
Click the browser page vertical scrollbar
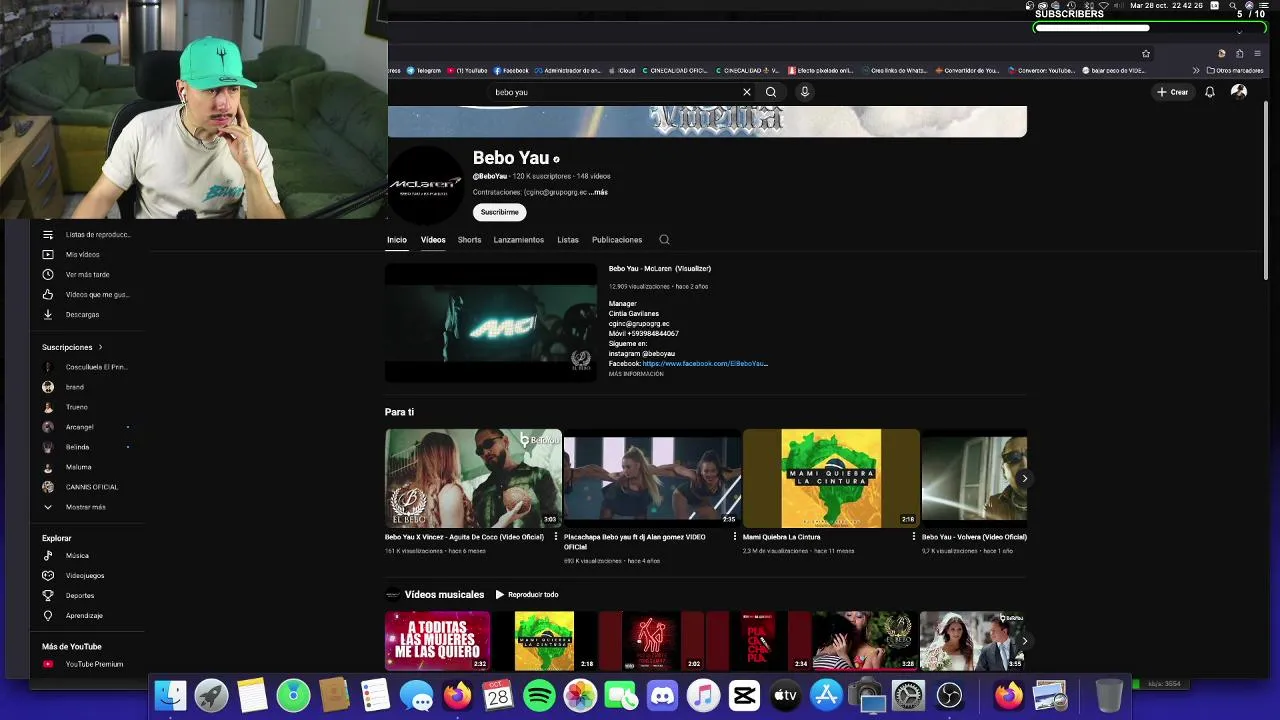click(x=1267, y=192)
